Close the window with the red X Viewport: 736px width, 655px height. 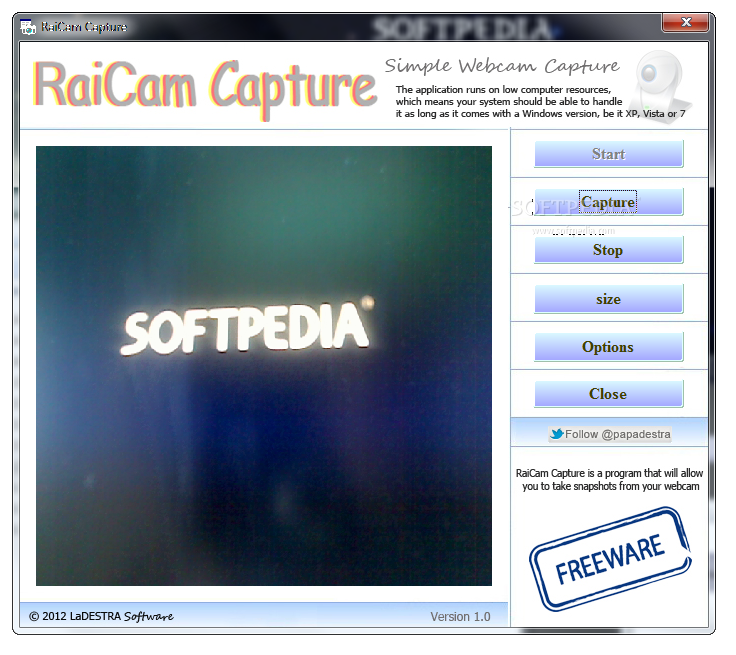pos(685,22)
